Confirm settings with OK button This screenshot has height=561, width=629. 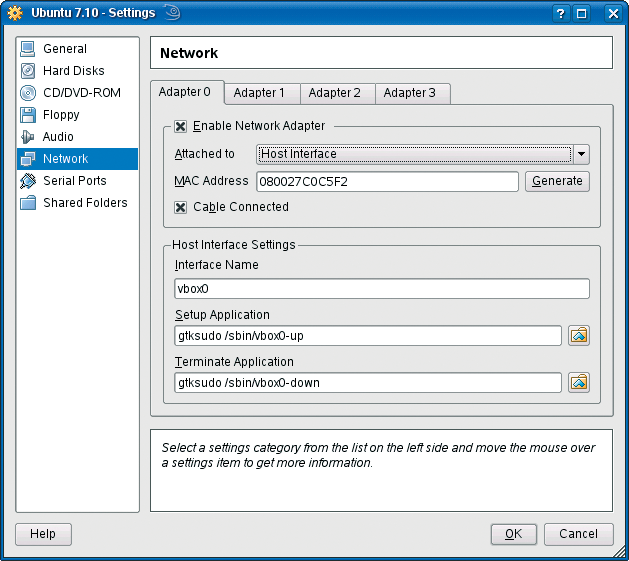point(513,534)
